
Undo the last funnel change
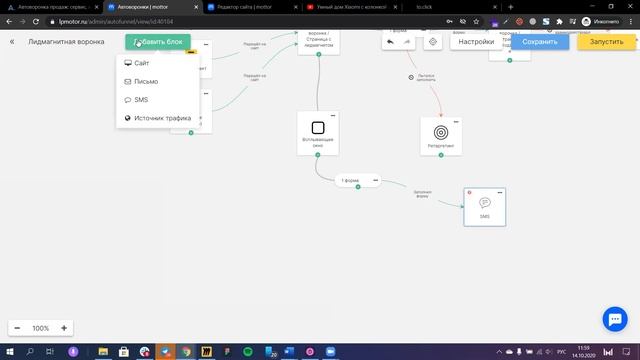[390, 42]
